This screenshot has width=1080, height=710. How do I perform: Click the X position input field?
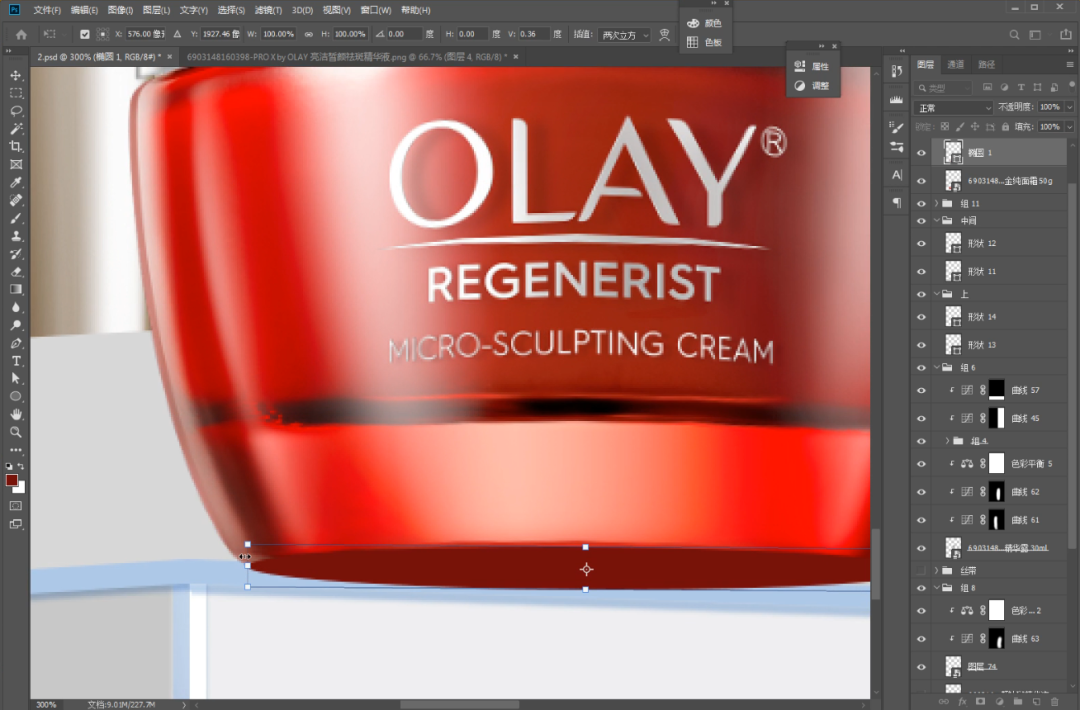[145, 34]
